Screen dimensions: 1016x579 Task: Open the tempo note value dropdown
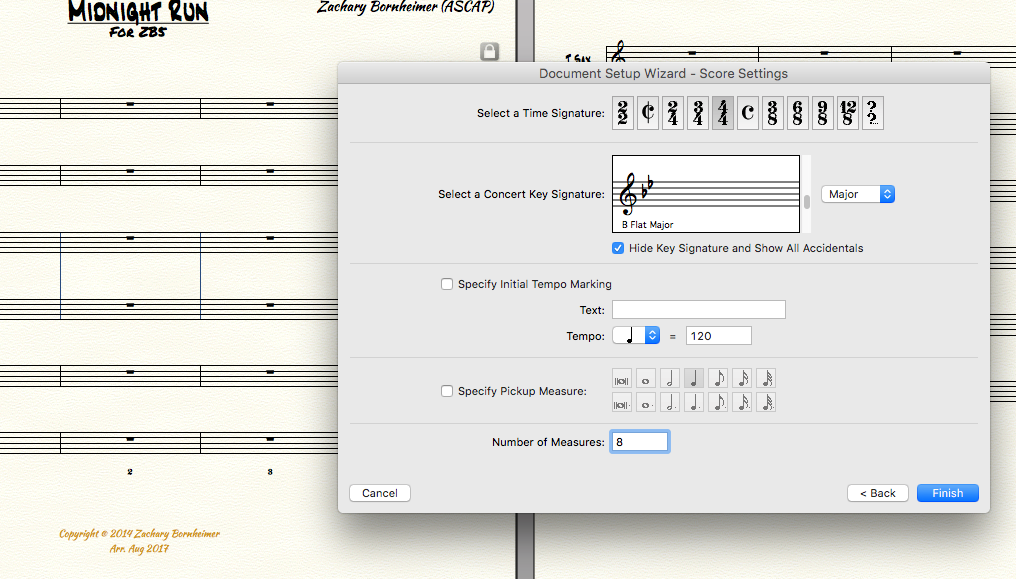pos(636,336)
